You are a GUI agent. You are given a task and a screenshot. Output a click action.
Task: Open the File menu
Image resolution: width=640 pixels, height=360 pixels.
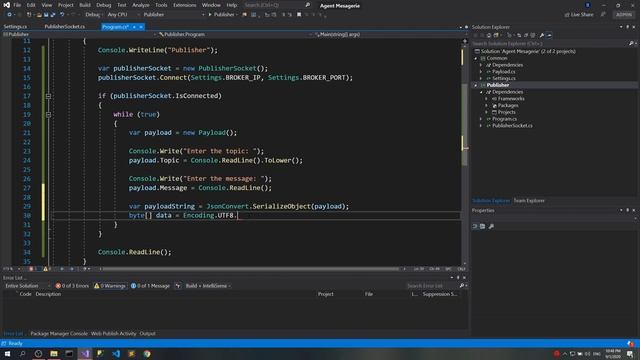(17, 5)
